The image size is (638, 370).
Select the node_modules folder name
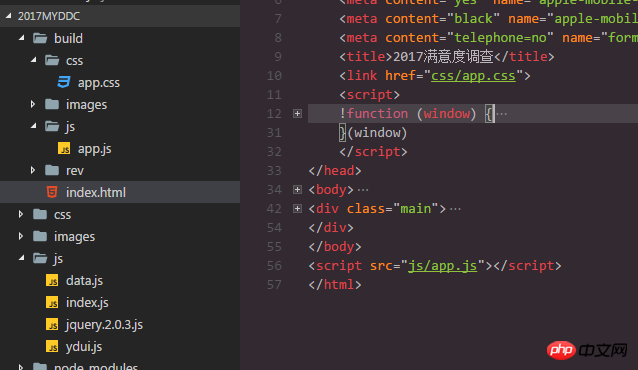(96, 366)
